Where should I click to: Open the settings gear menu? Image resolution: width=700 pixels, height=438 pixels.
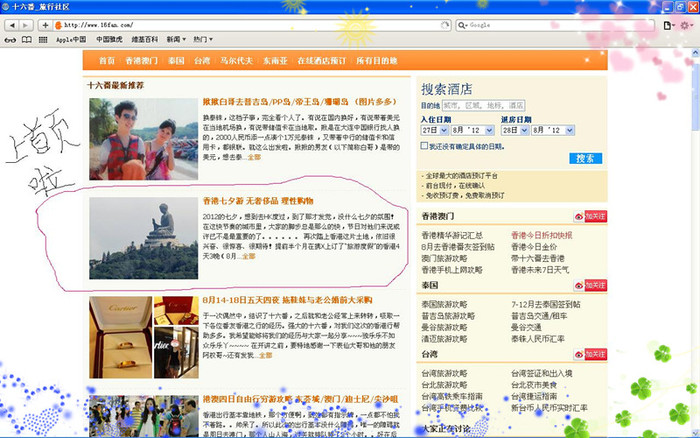(x=686, y=25)
